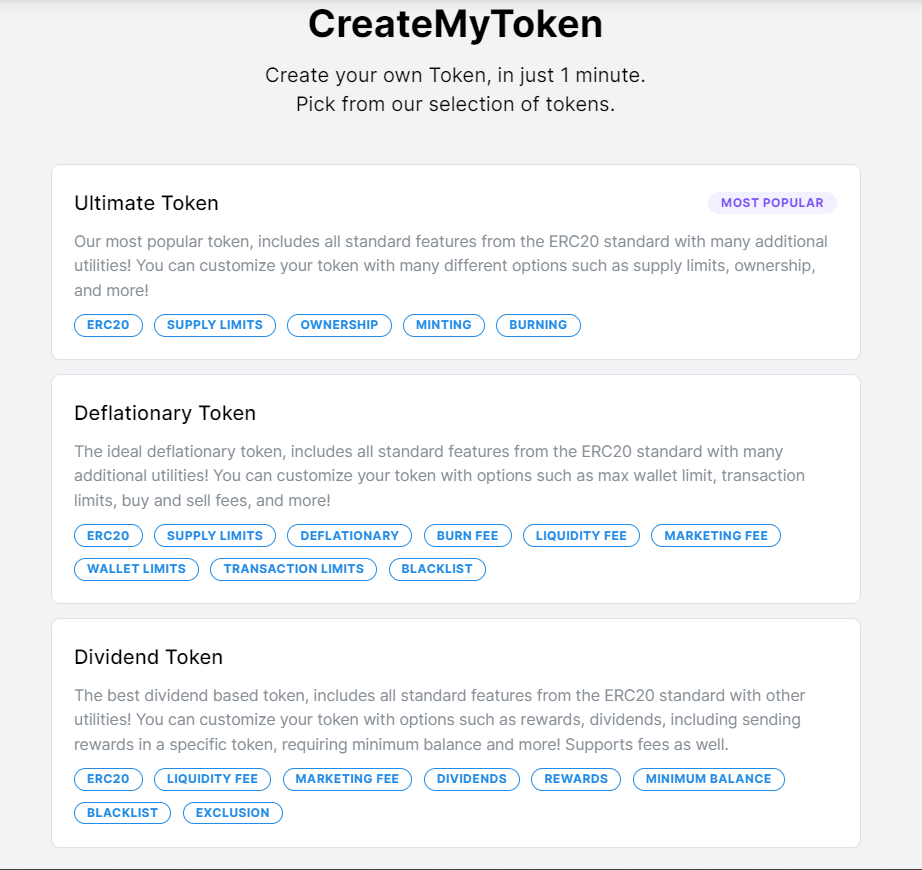922x870 pixels.
Task: Select the OWNERSHIP tag chip
Action: tap(339, 325)
